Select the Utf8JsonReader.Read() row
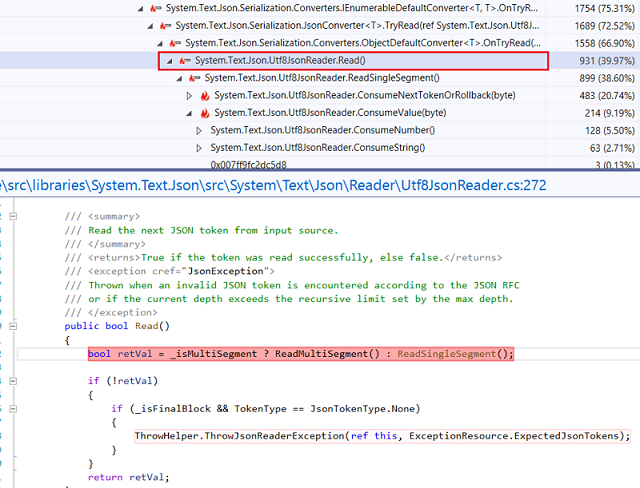640x488 pixels. [320, 61]
